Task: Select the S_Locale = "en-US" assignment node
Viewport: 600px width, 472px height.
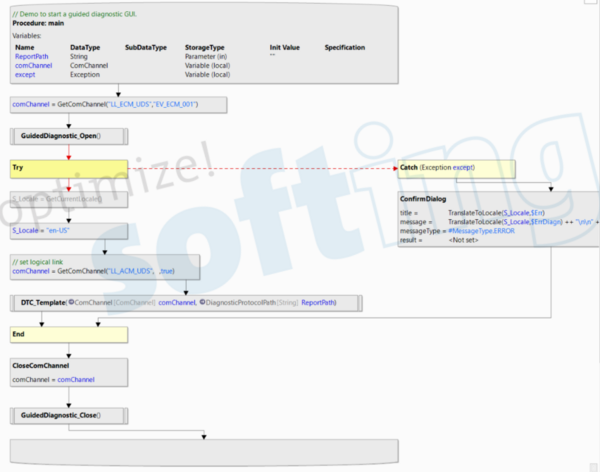Action: [69, 231]
